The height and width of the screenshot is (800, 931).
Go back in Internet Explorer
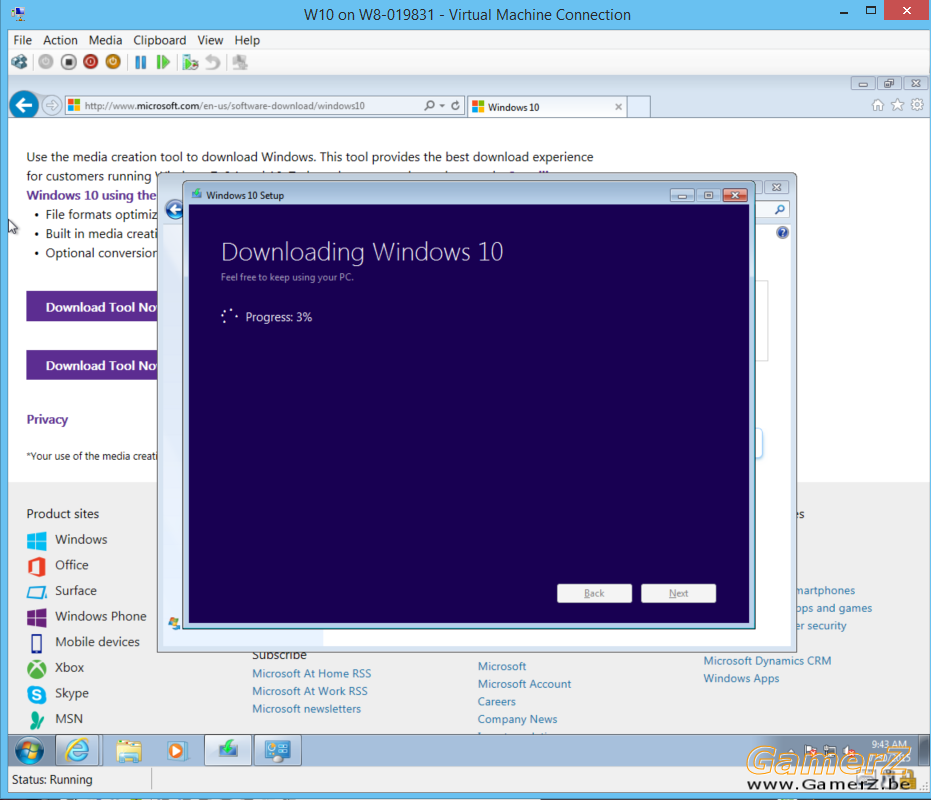tap(24, 106)
